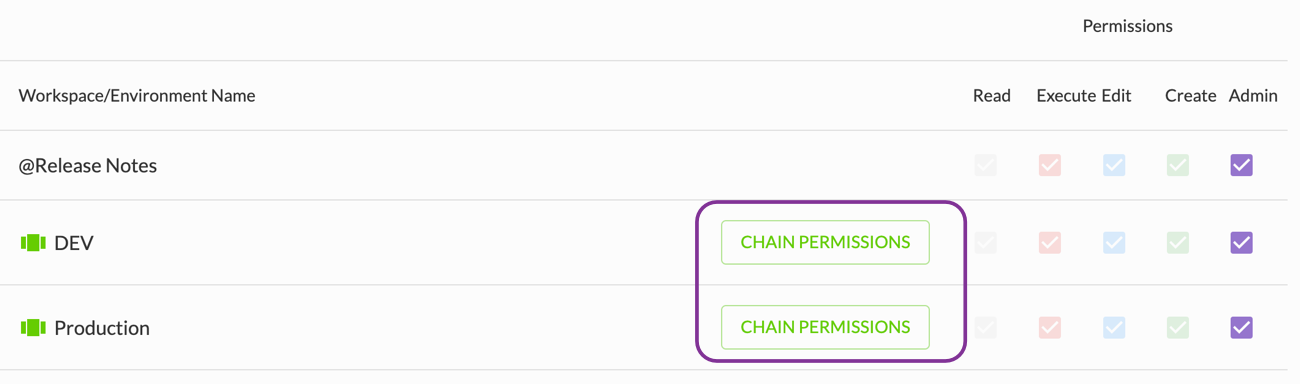
Task: Toggle Admin checkbox for DEV
Action: [x=1241, y=243]
